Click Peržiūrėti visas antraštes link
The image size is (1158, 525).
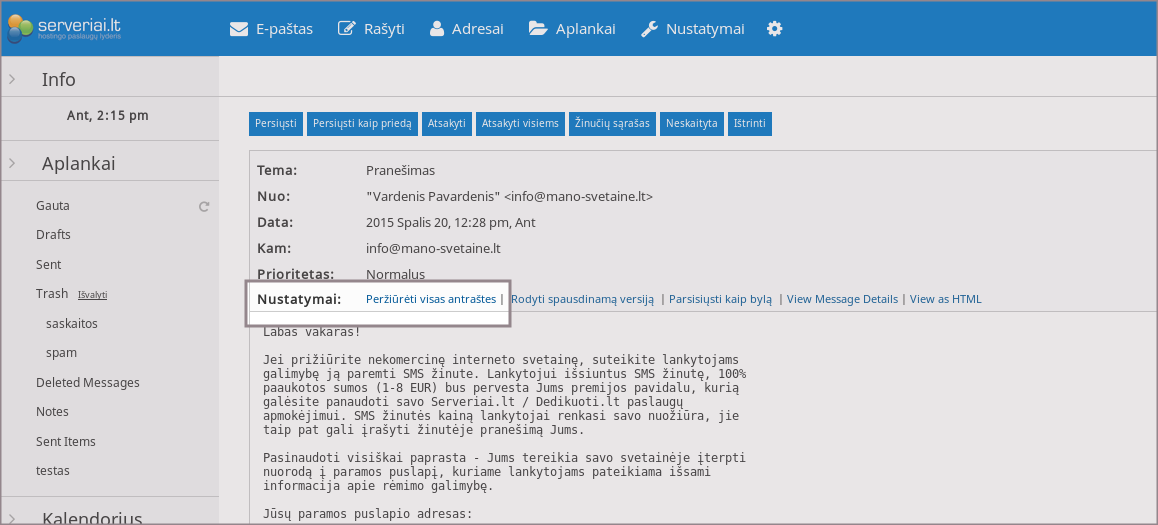430,299
